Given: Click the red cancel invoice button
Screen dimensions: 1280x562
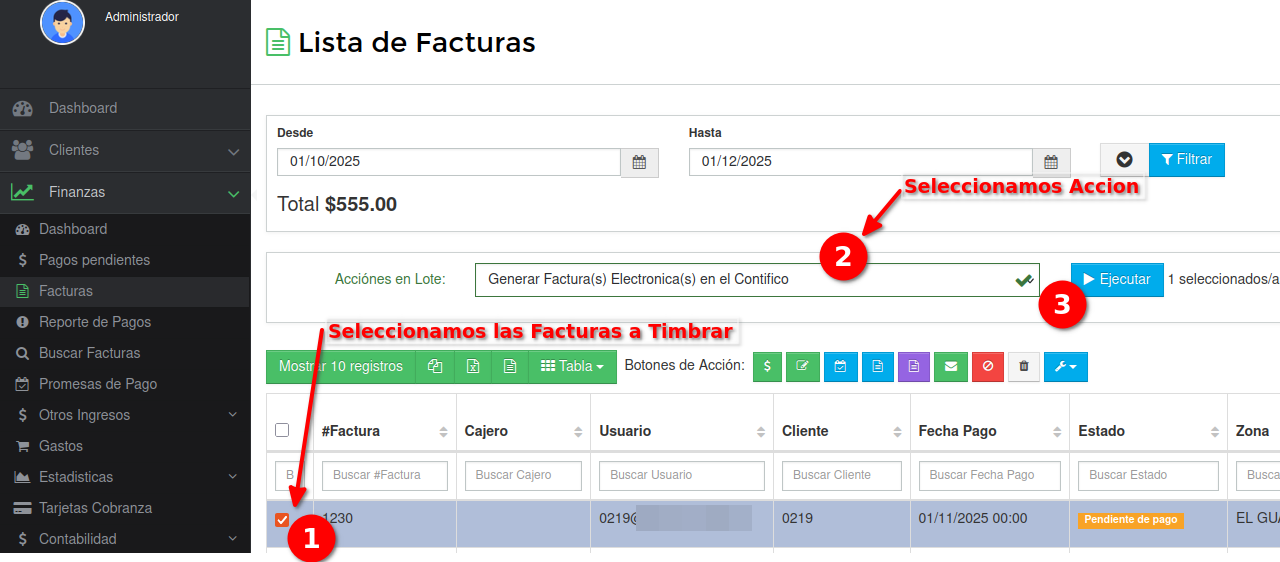Looking at the screenshot, I should (988, 367).
